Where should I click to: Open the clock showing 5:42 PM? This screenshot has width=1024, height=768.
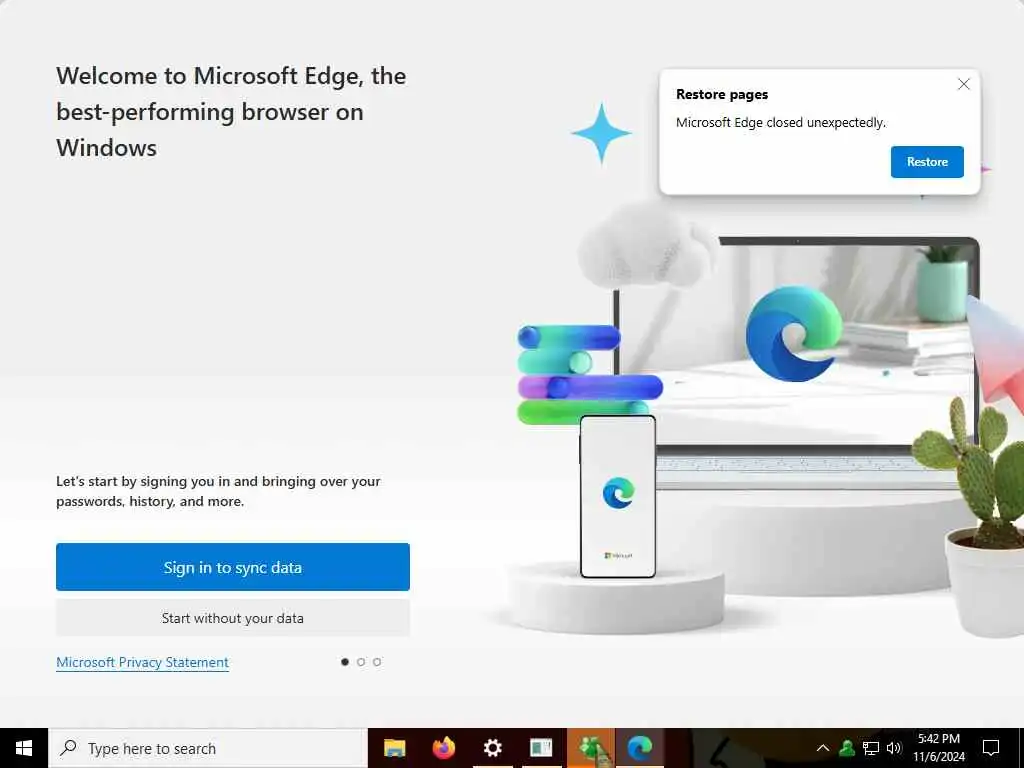click(x=939, y=748)
